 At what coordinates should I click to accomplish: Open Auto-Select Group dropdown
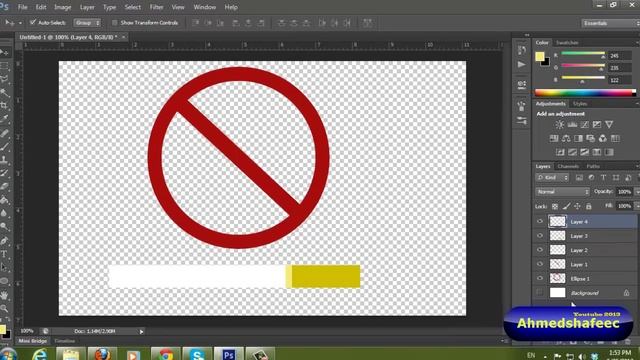point(87,23)
